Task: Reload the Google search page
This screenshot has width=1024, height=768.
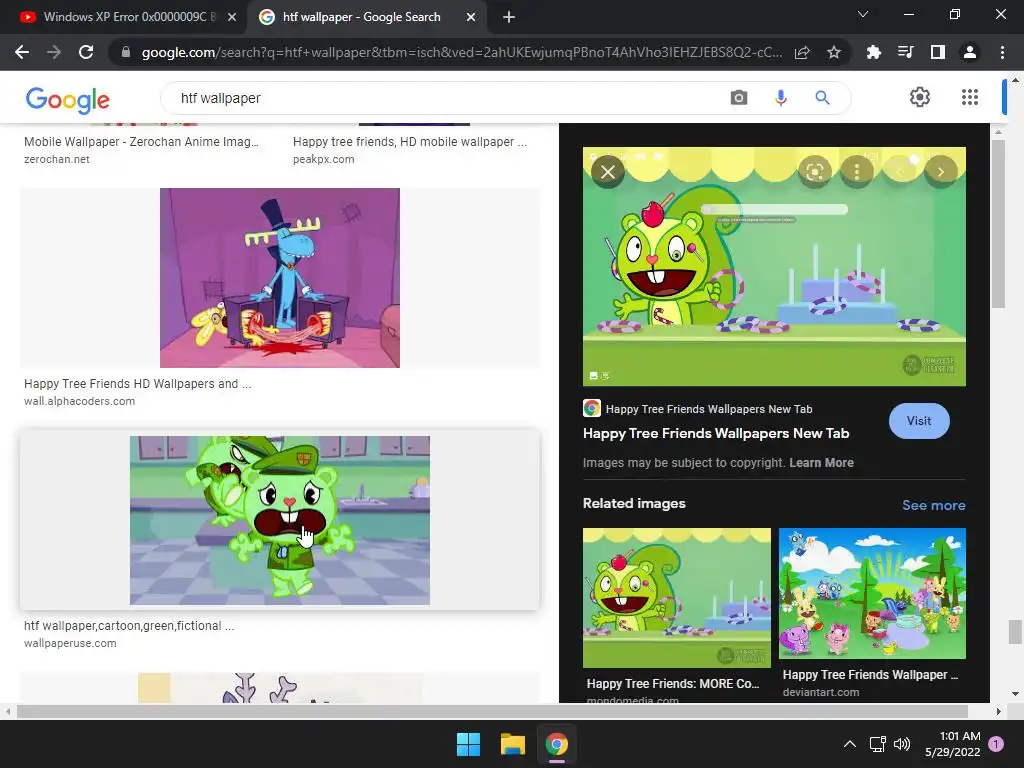Action: (x=86, y=52)
